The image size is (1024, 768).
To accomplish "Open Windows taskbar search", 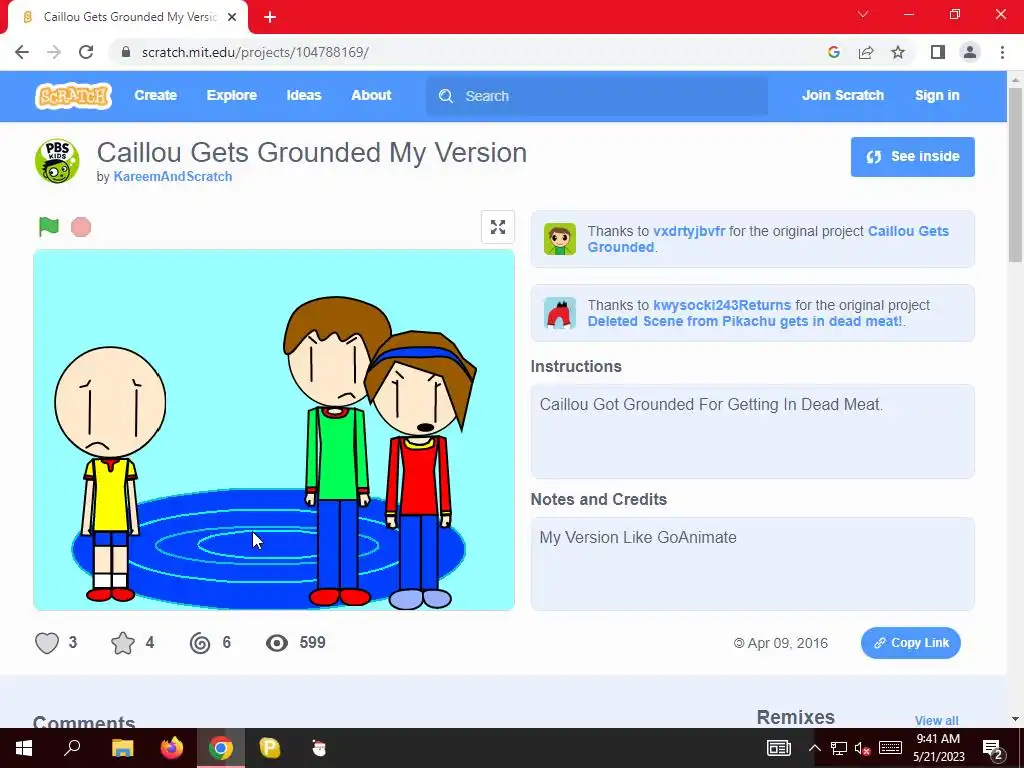I will [72, 748].
